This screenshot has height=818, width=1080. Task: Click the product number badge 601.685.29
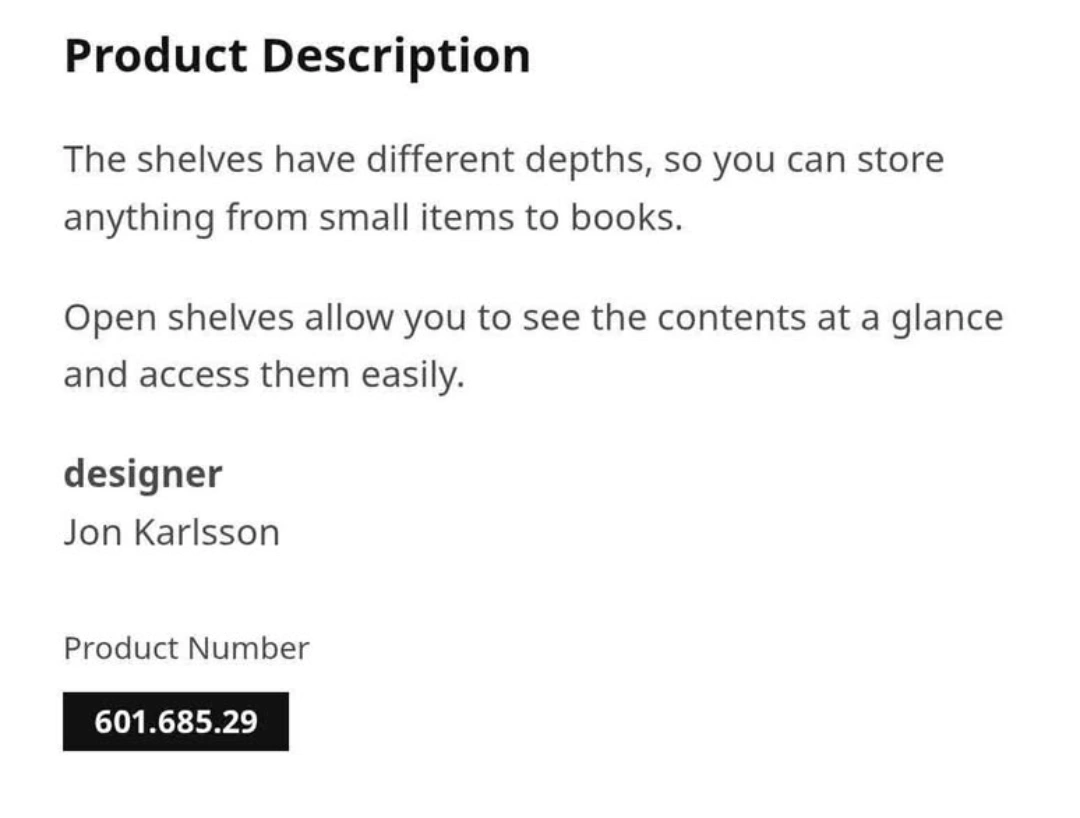[x=176, y=721]
